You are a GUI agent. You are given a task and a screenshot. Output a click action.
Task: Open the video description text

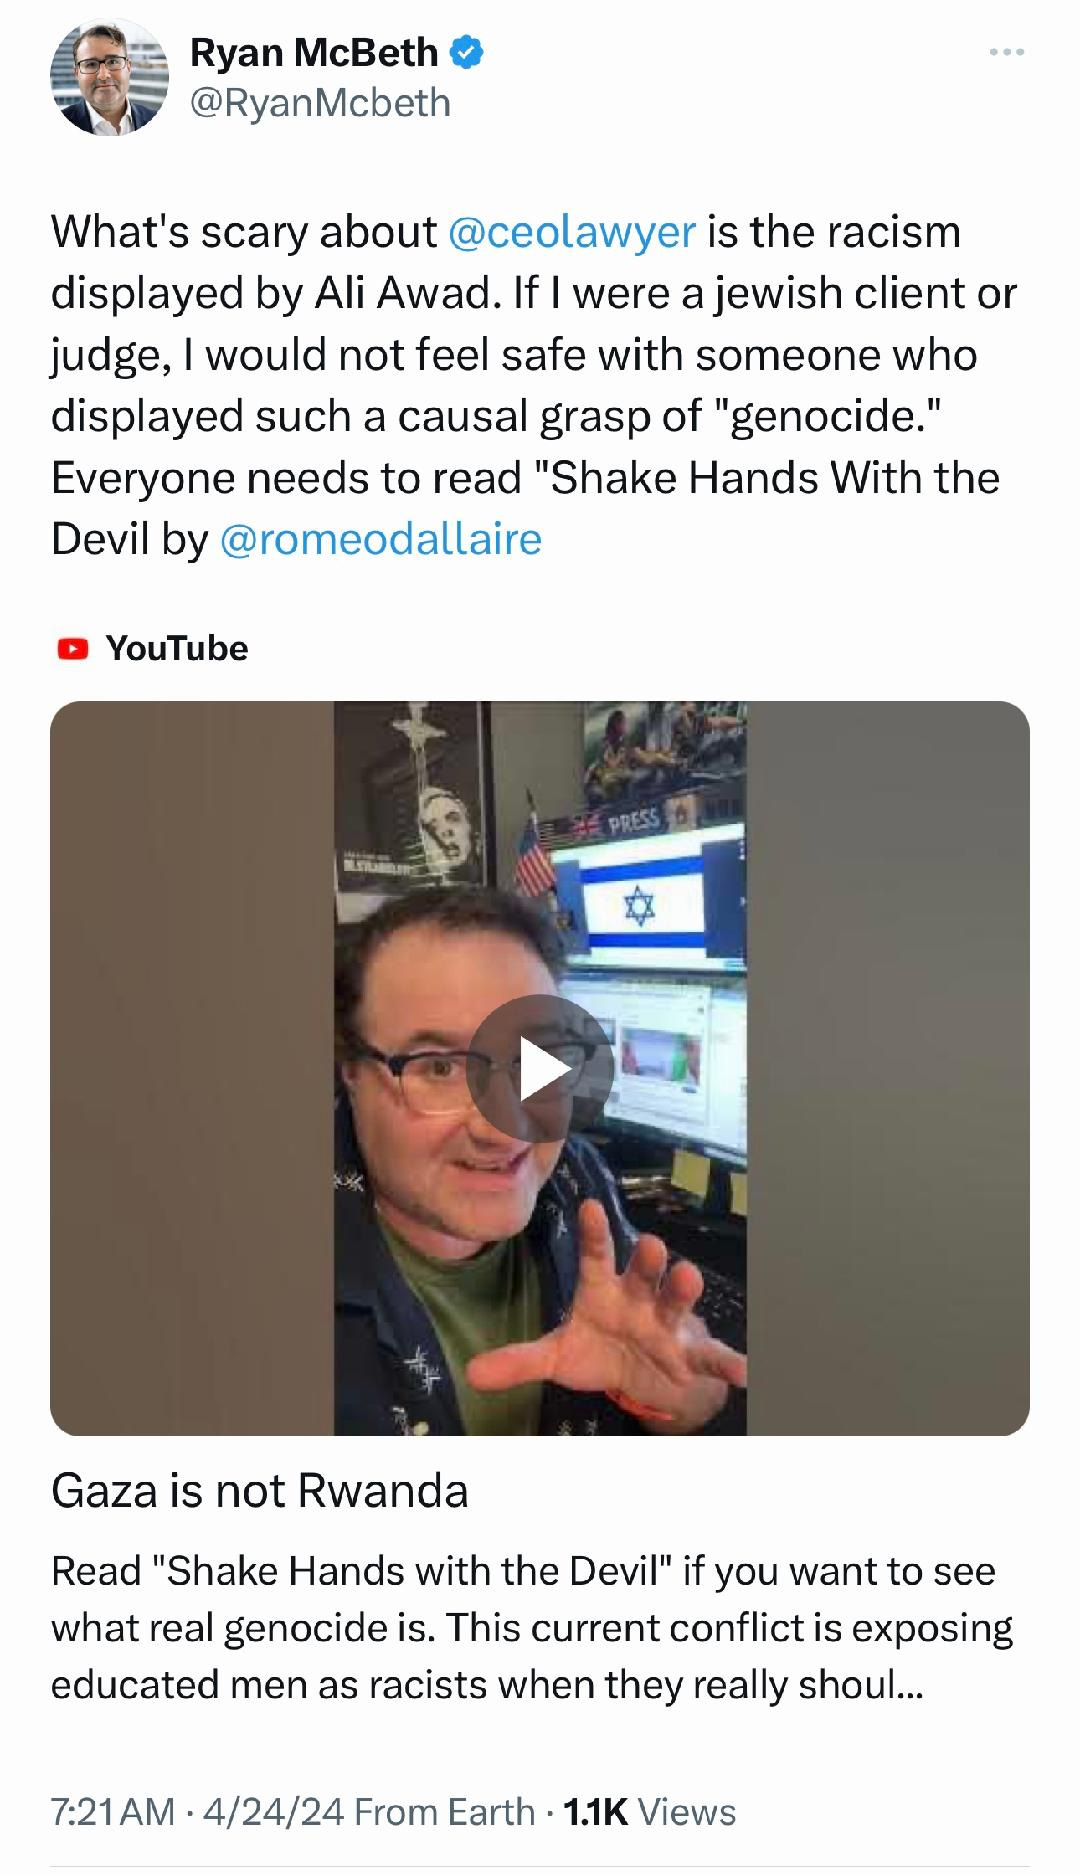(x=532, y=1628)
